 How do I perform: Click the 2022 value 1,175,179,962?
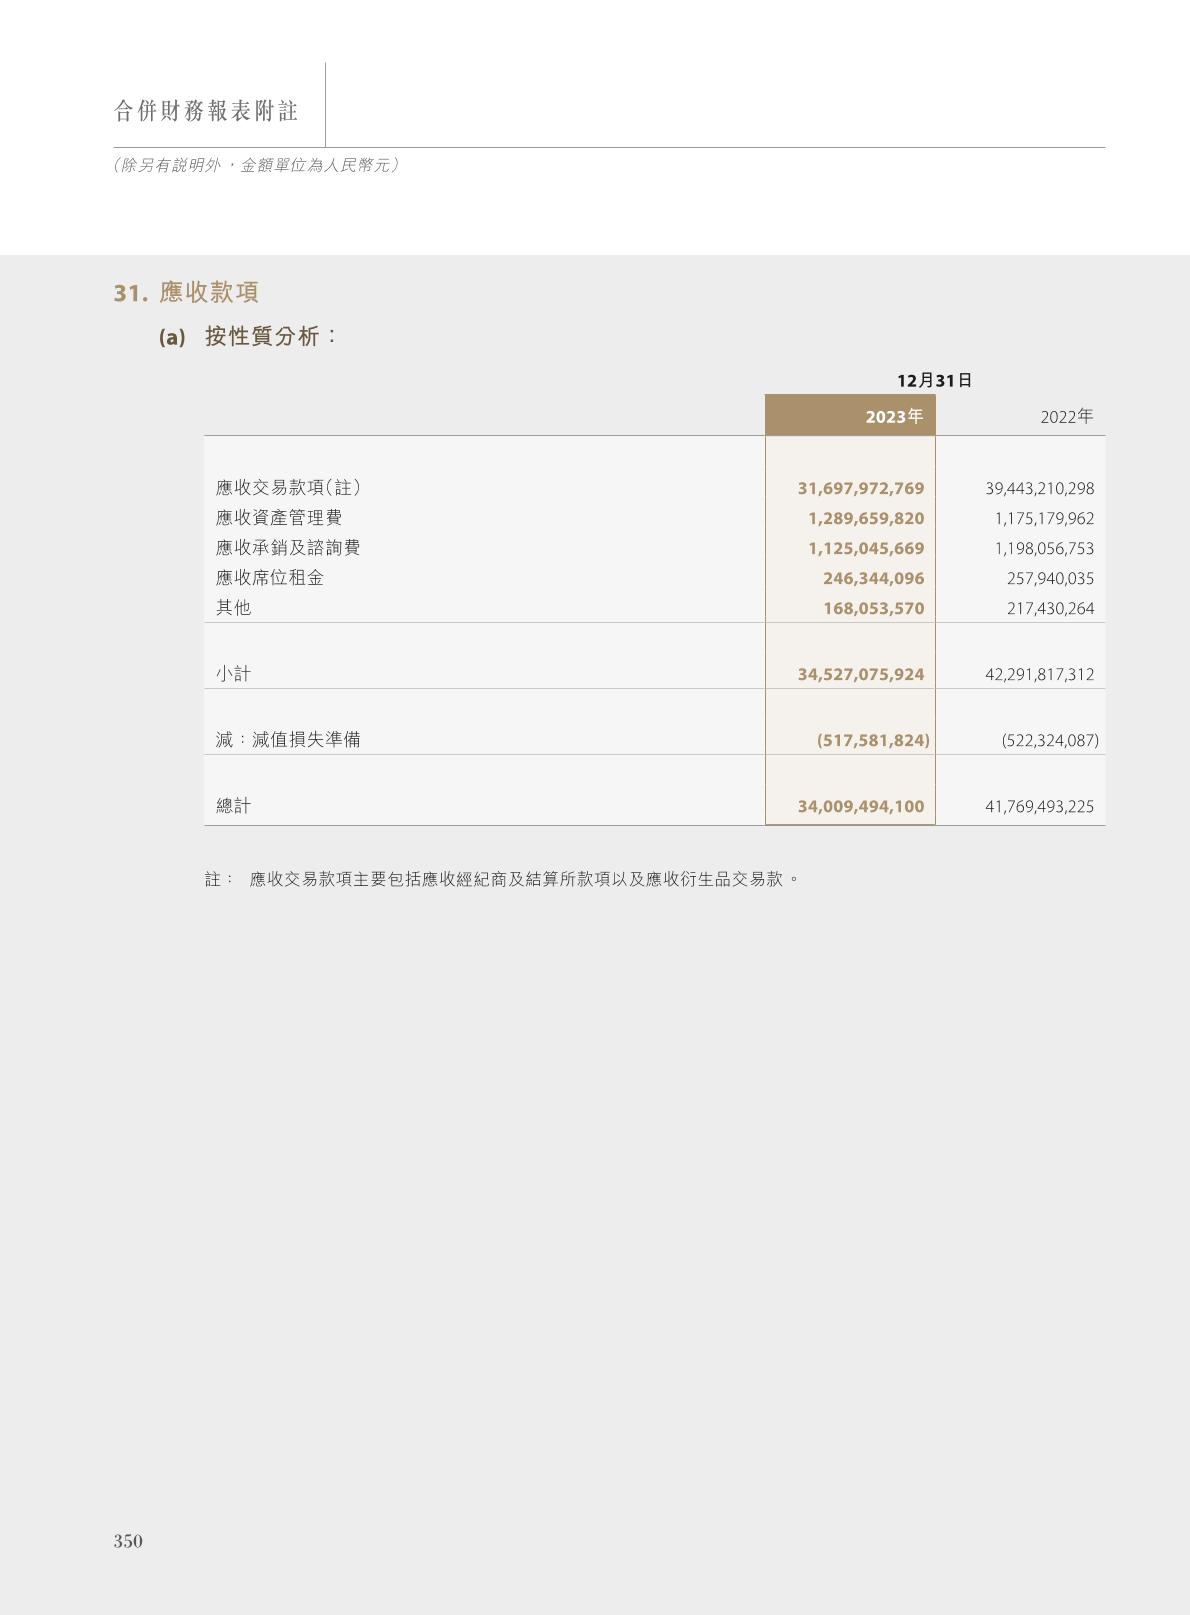(1043, 518)
